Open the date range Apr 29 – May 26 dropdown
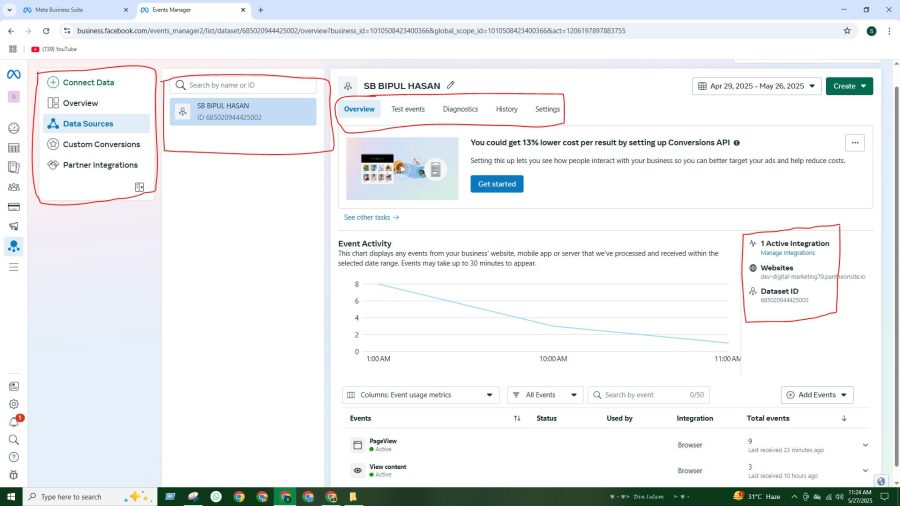Viewport: 900px width, 506px height. (x=757, y=86)
